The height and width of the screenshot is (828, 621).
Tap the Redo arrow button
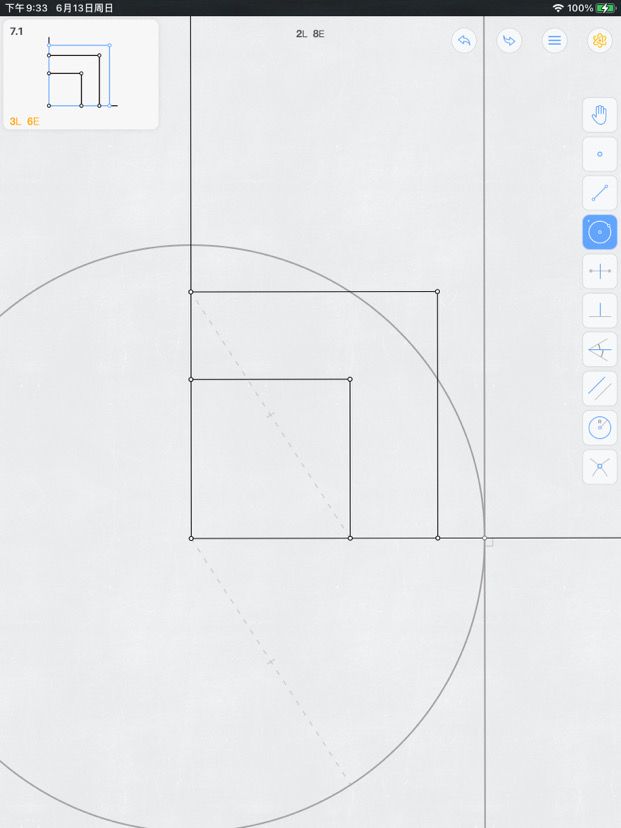coord(509,41)
